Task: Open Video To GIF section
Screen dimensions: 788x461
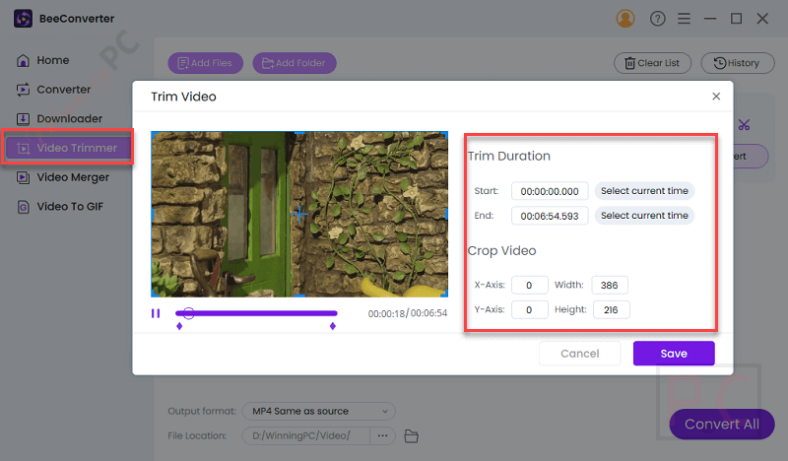Action: pos(59,207)
